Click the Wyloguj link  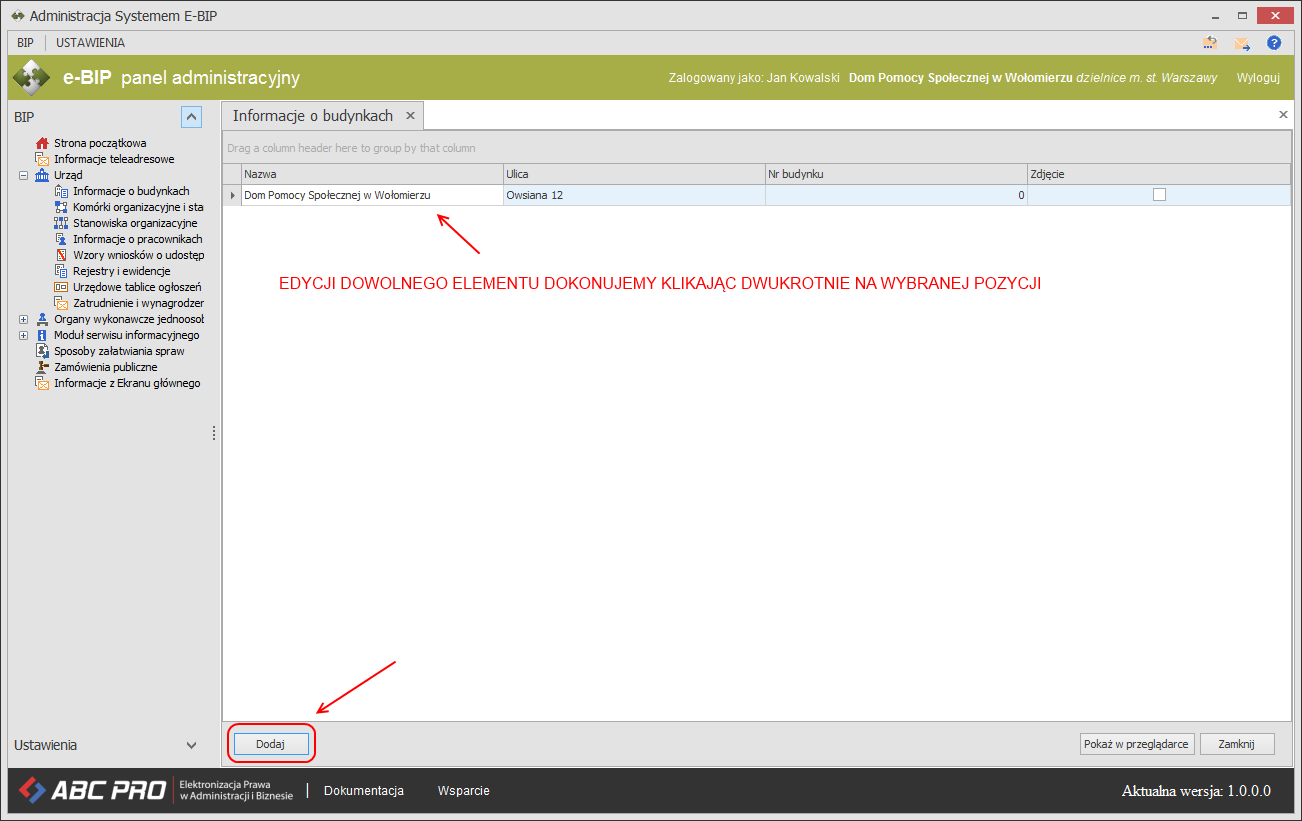[x=1258, y=78]
